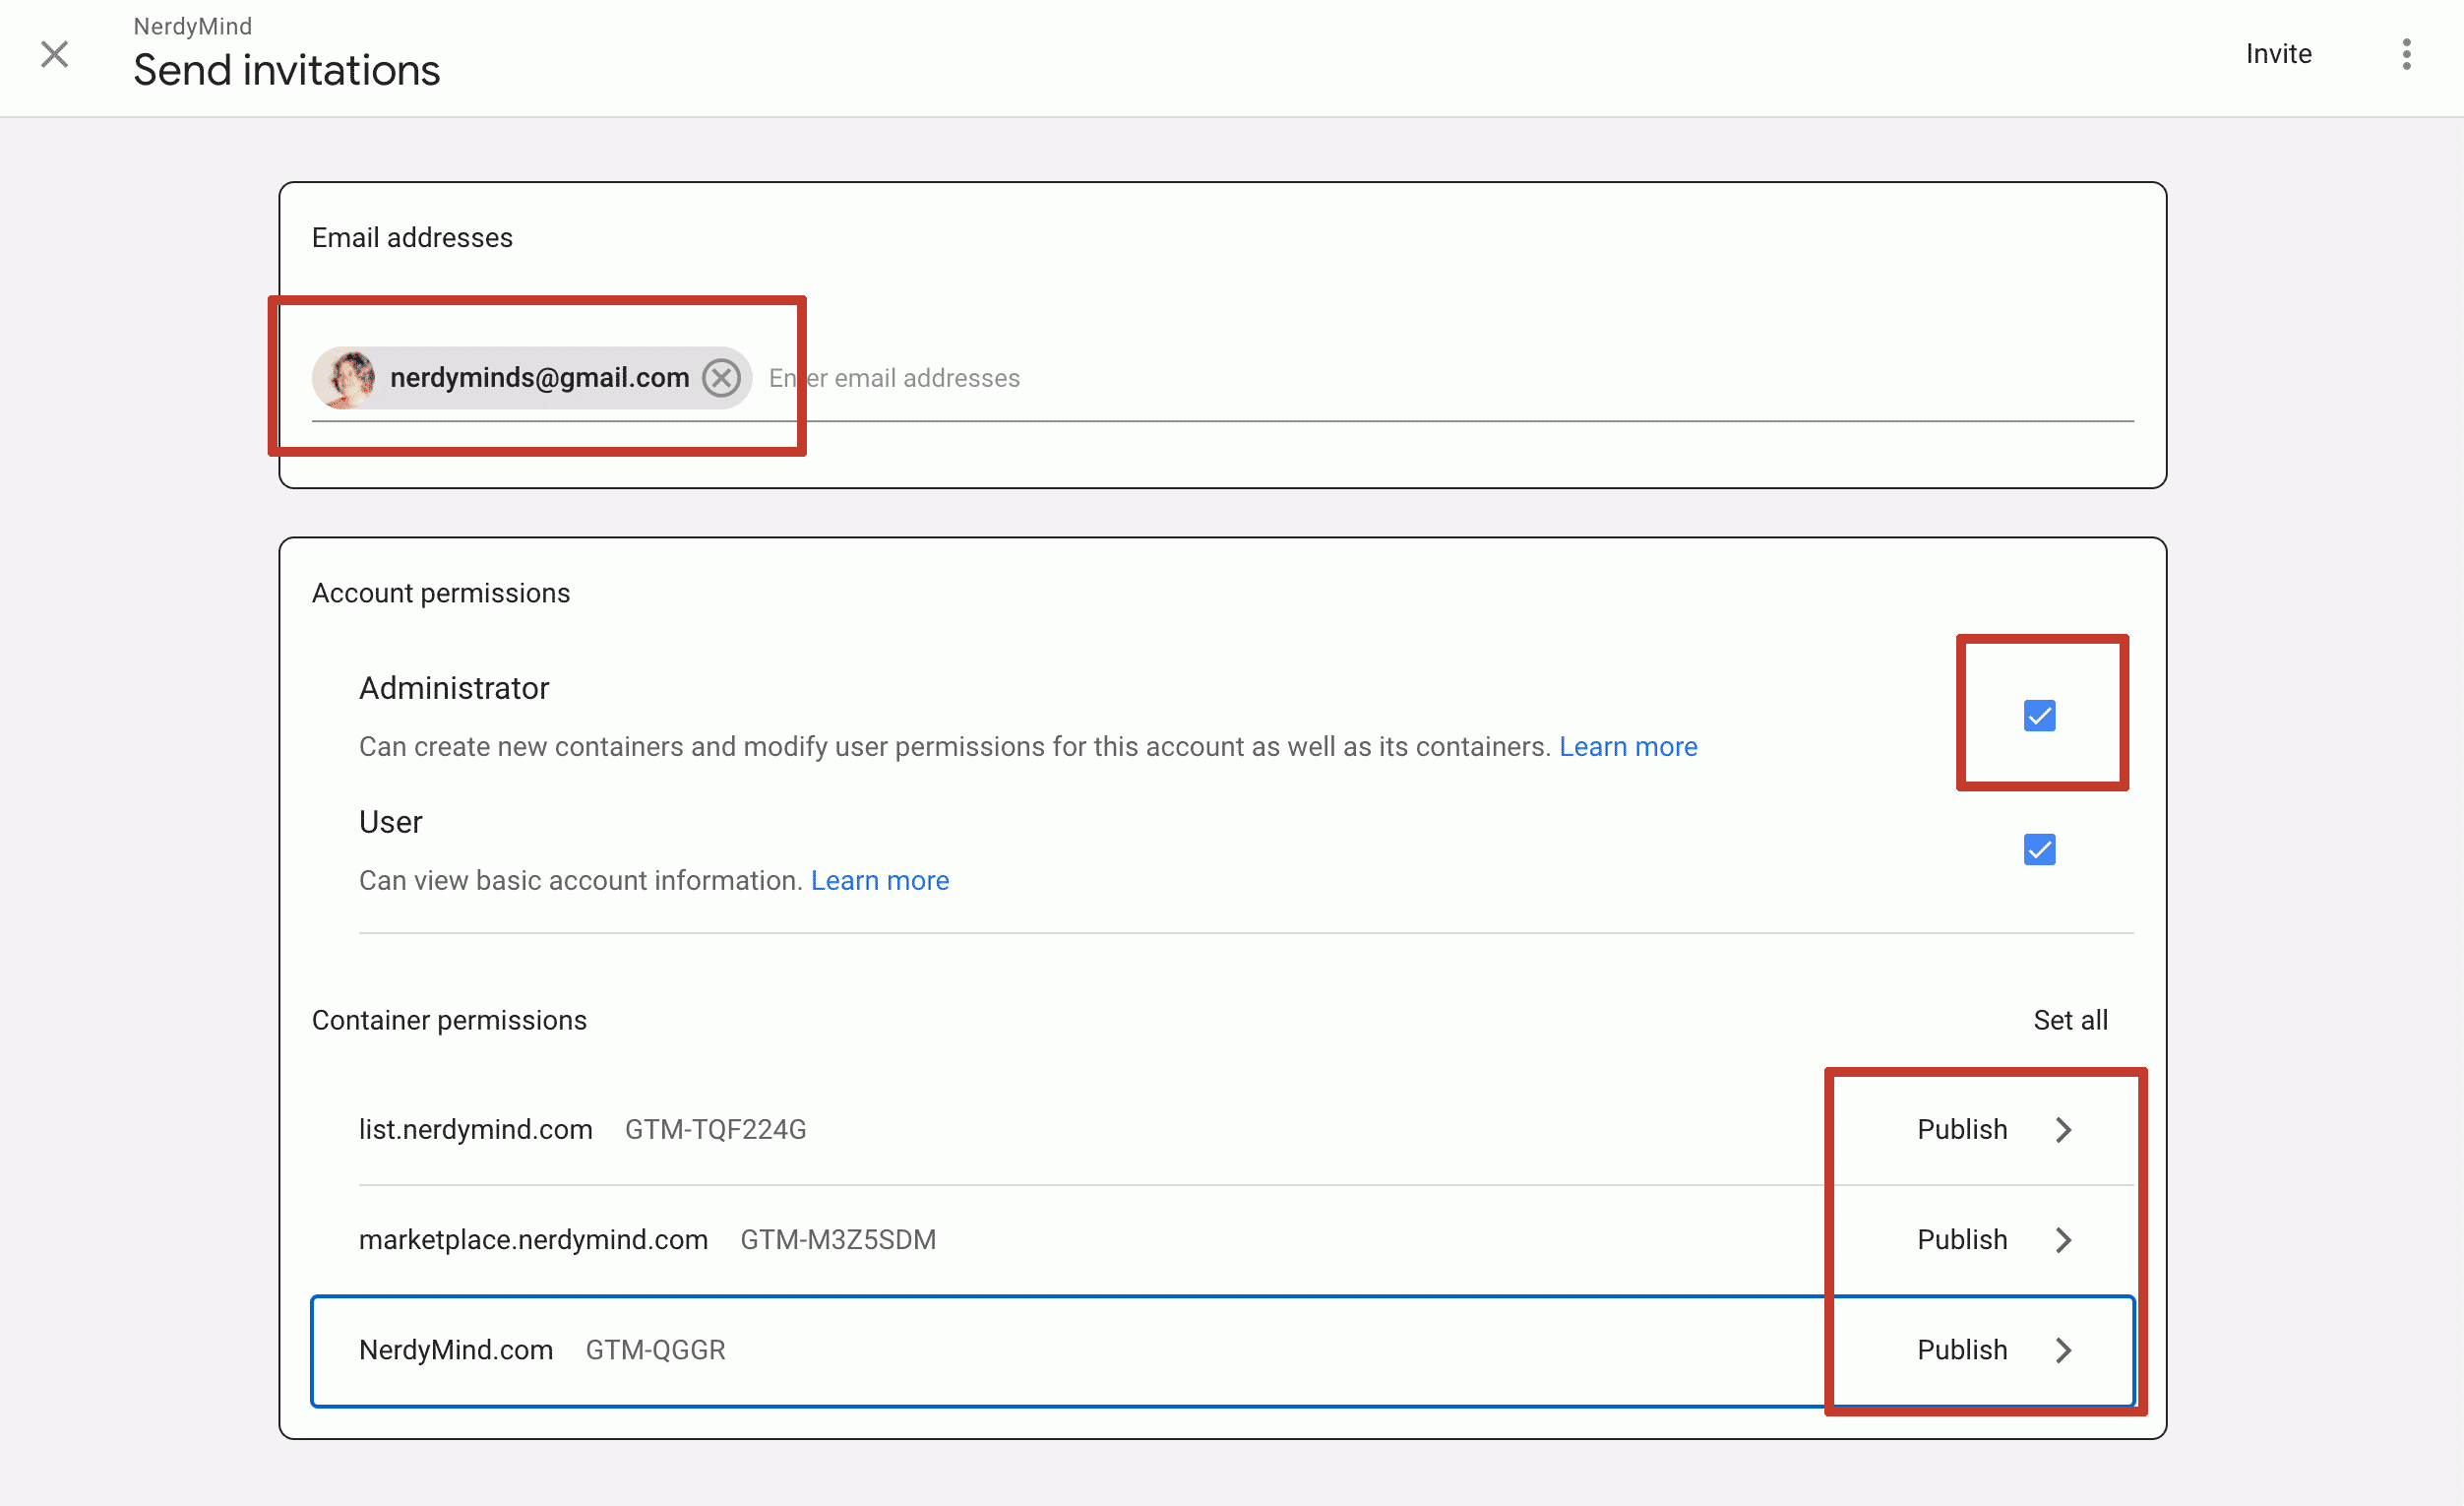
Task: Click the Invite button
Action: [2278, 54]
